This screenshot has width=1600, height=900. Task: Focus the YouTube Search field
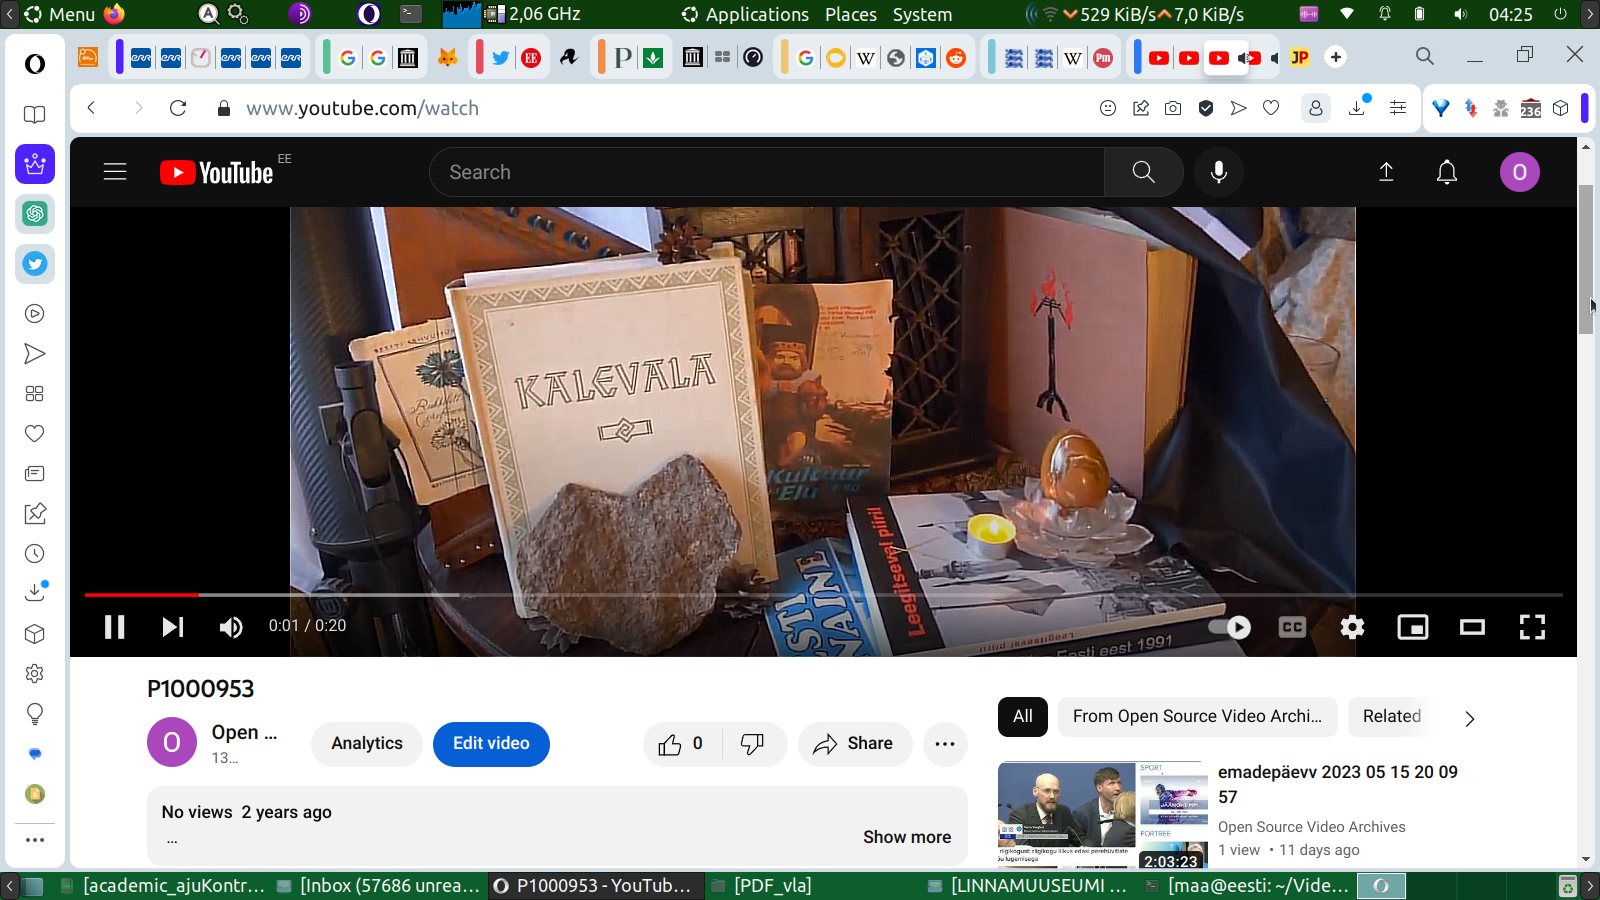click(x=767, y=172)
